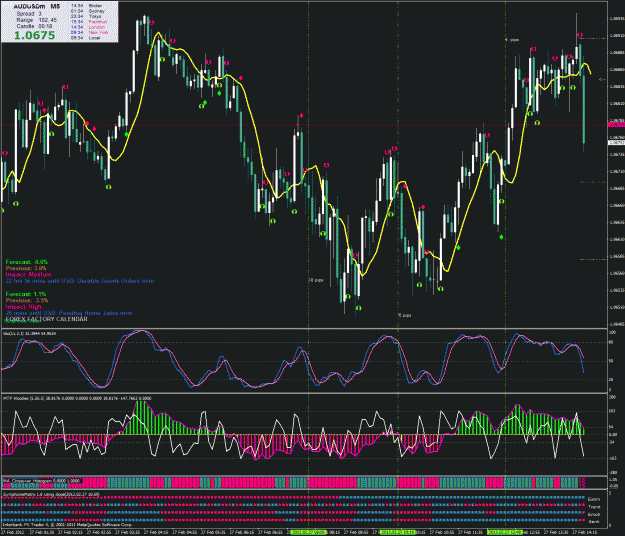Click the Candle countdown timer line
Screen dimensions: 625x536
point(34,26)
